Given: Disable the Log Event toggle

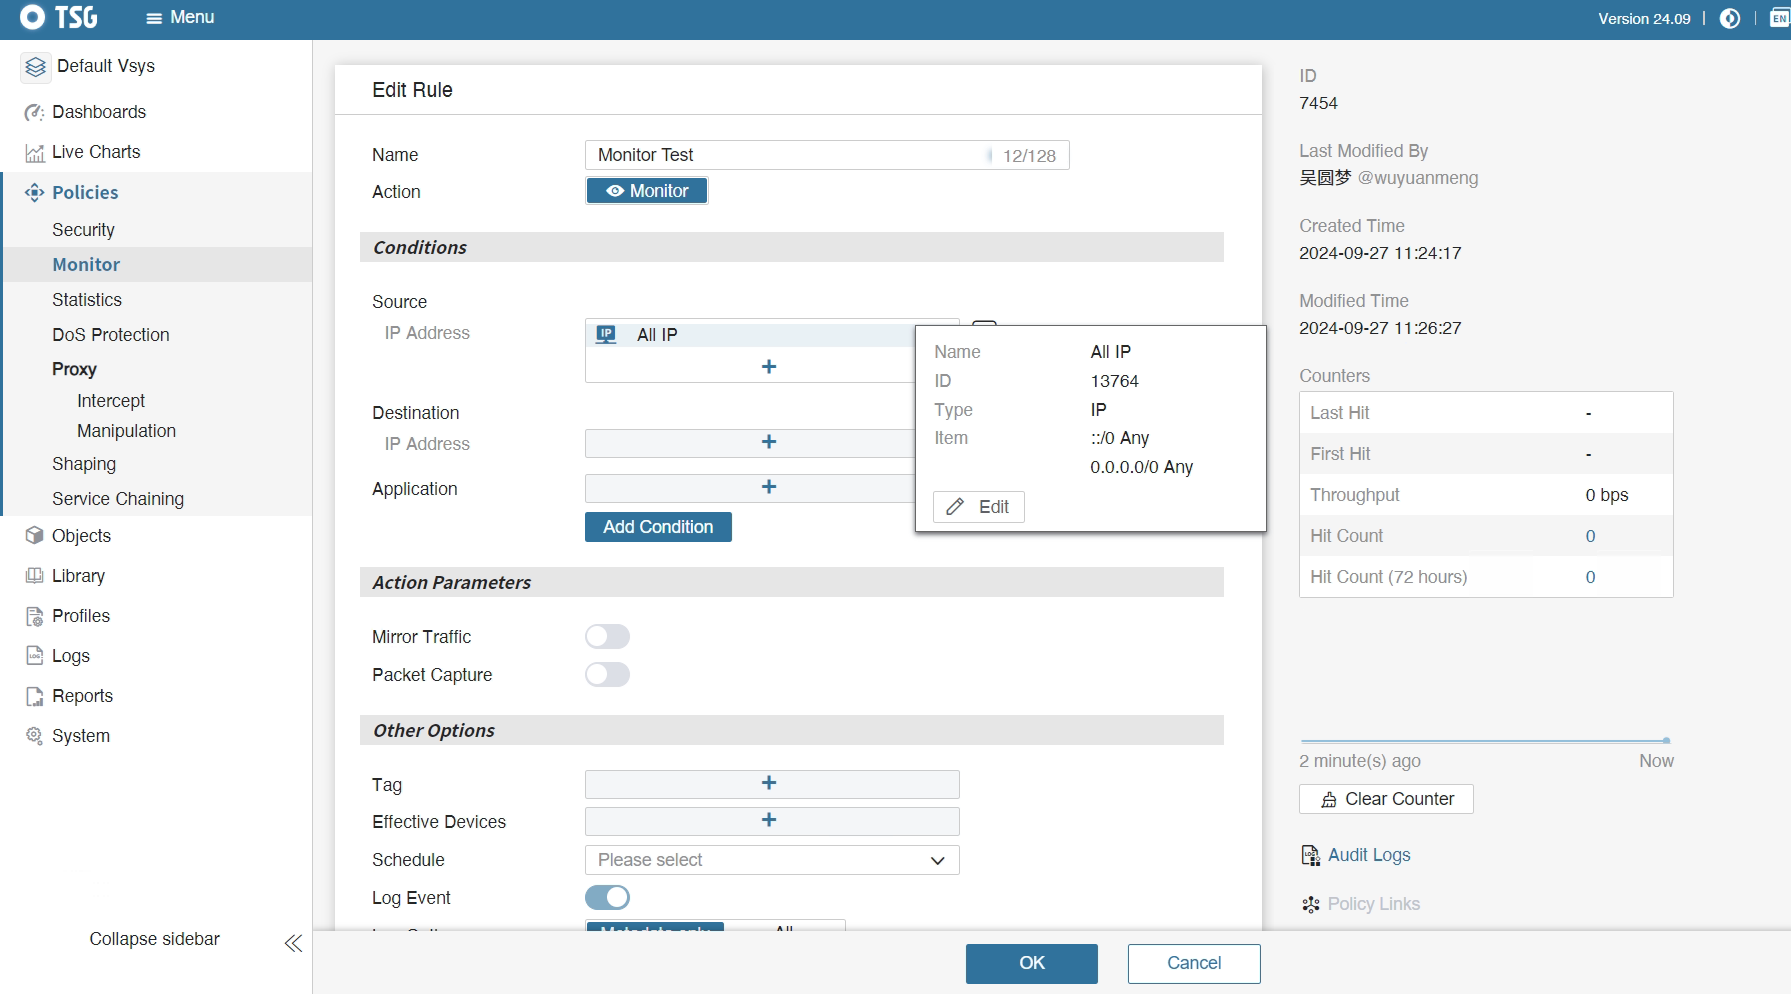Looking at the screenshot, I should (607, 897).
